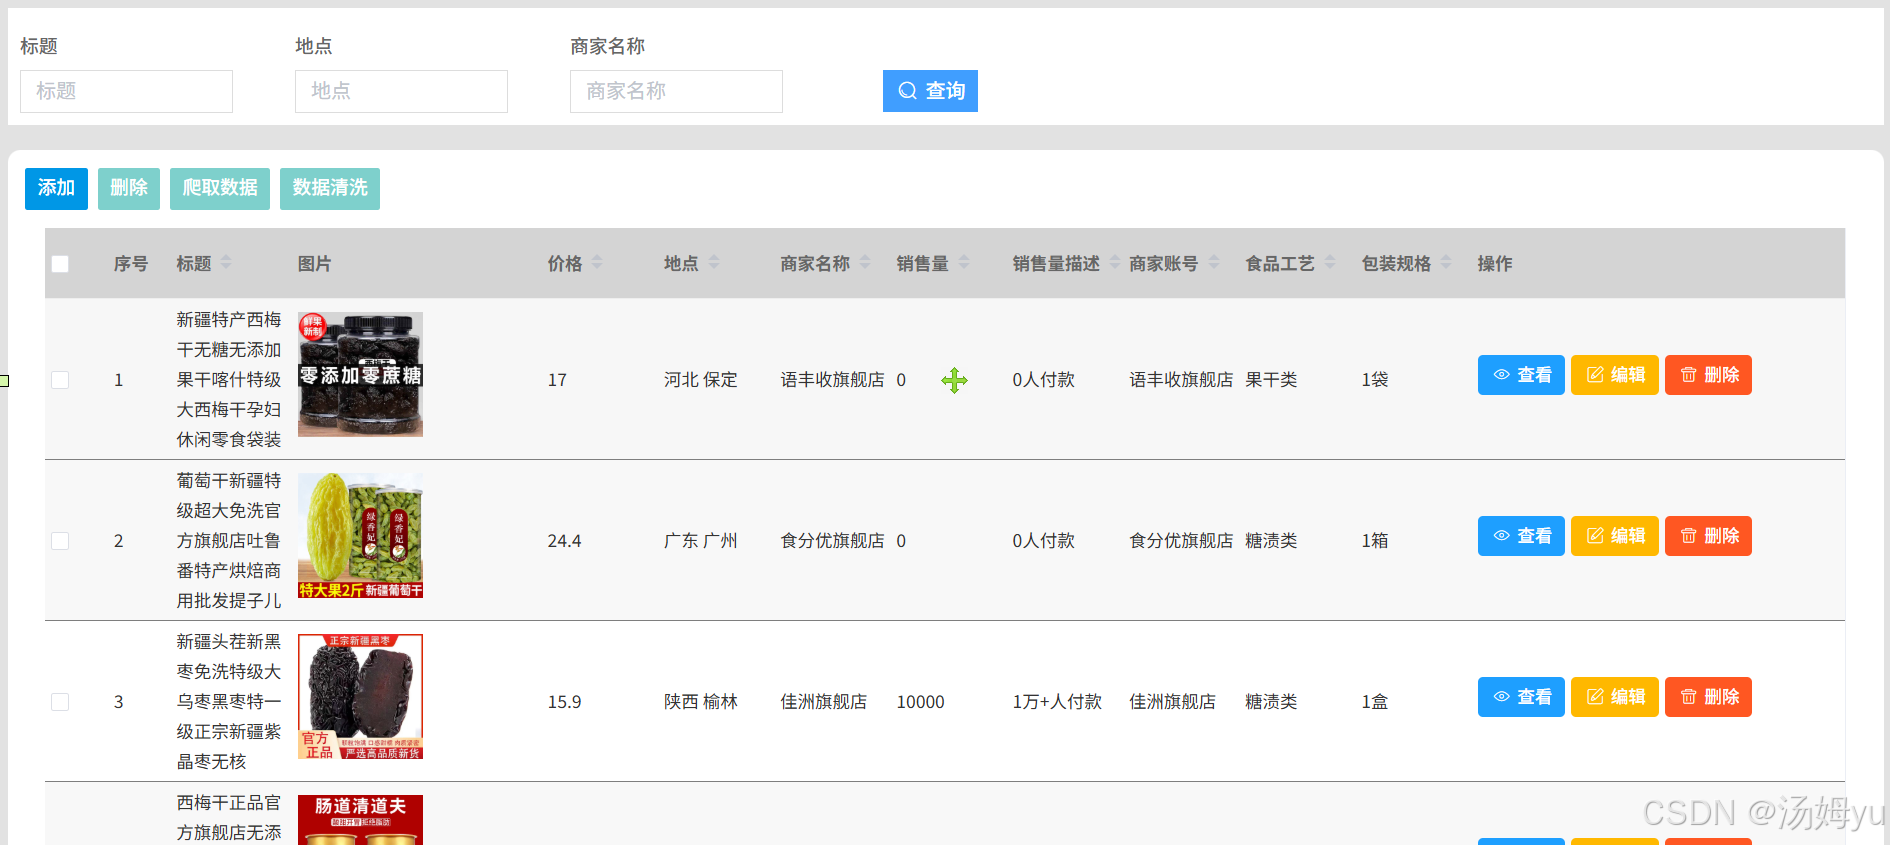
Task: Focus the 商家名称 search input
Action: point(676,91)
